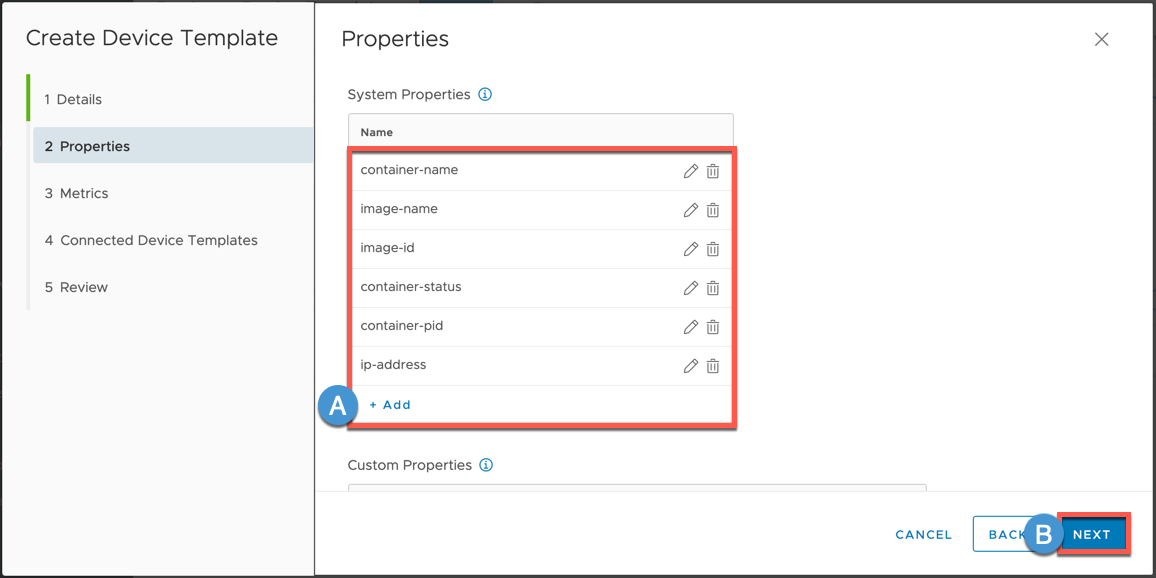Edit the image-name property

[690, 210]
